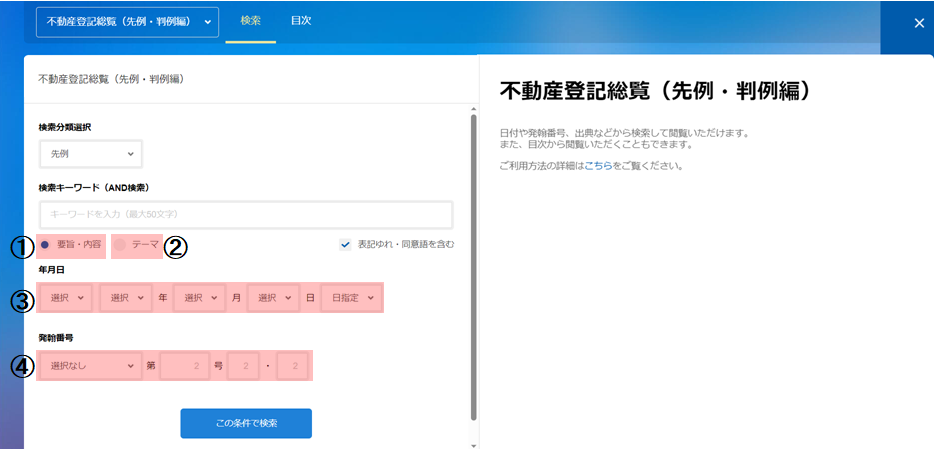Click the search panel scroll down arrow

pos(474,445)
